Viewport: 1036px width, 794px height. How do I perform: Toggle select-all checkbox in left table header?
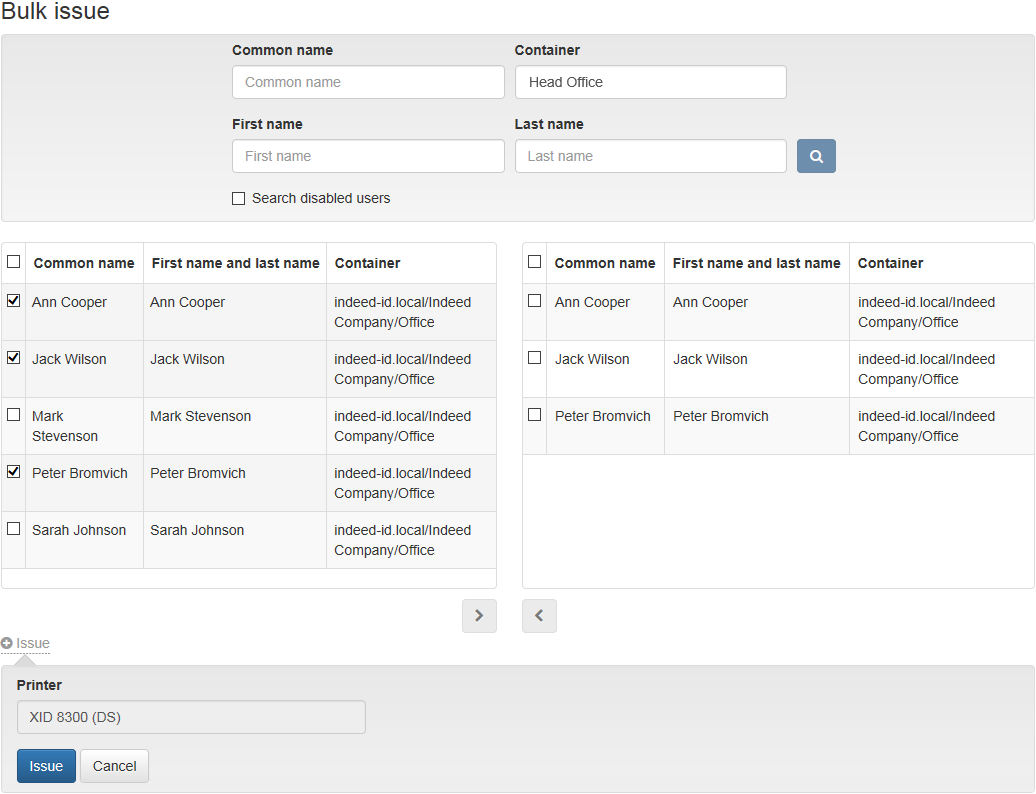pyautogui.click(x=14, y=262)
